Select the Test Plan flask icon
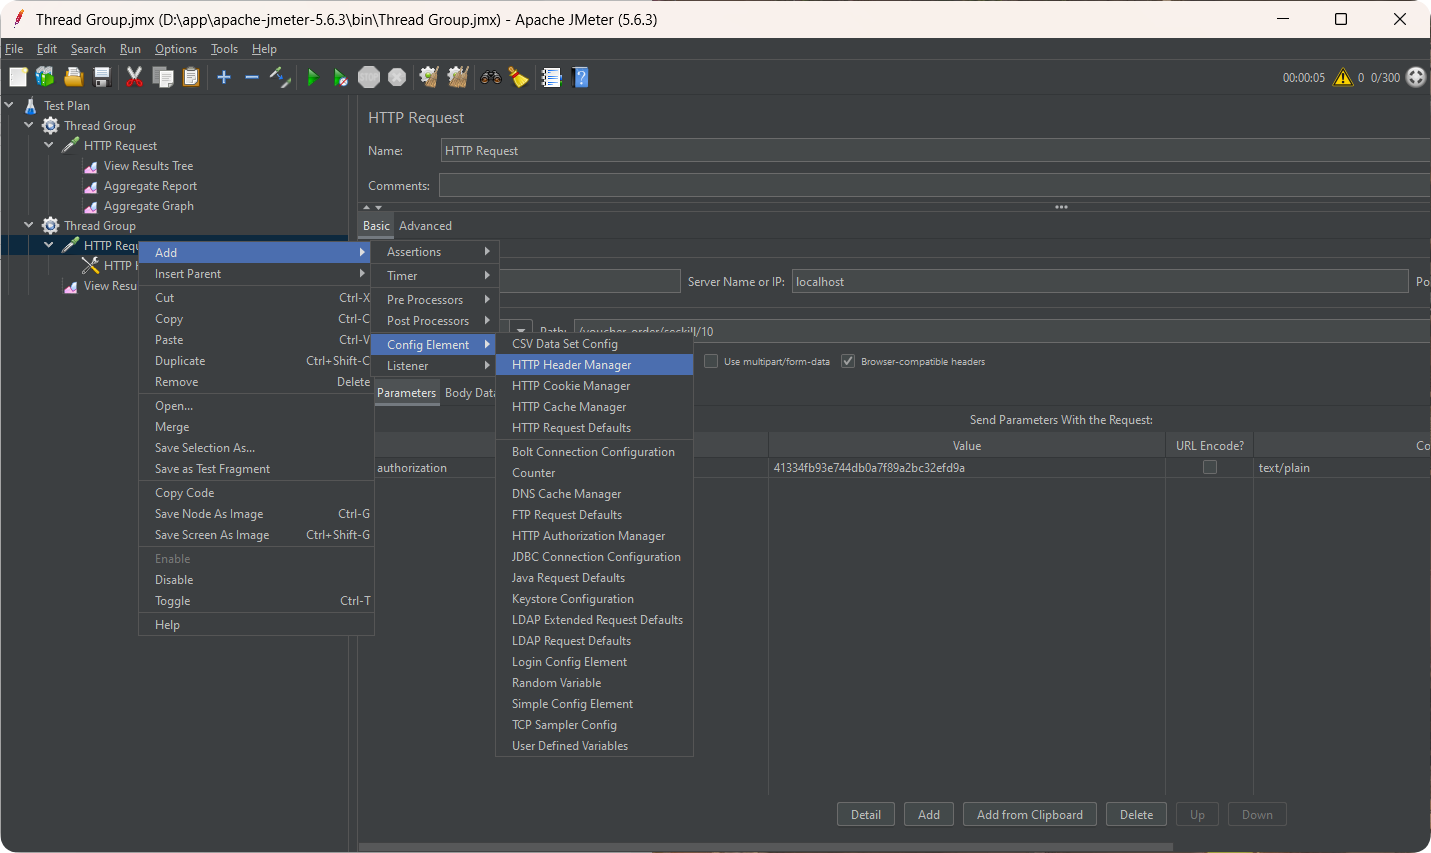The image size is (1431, 853). point(31,105)
